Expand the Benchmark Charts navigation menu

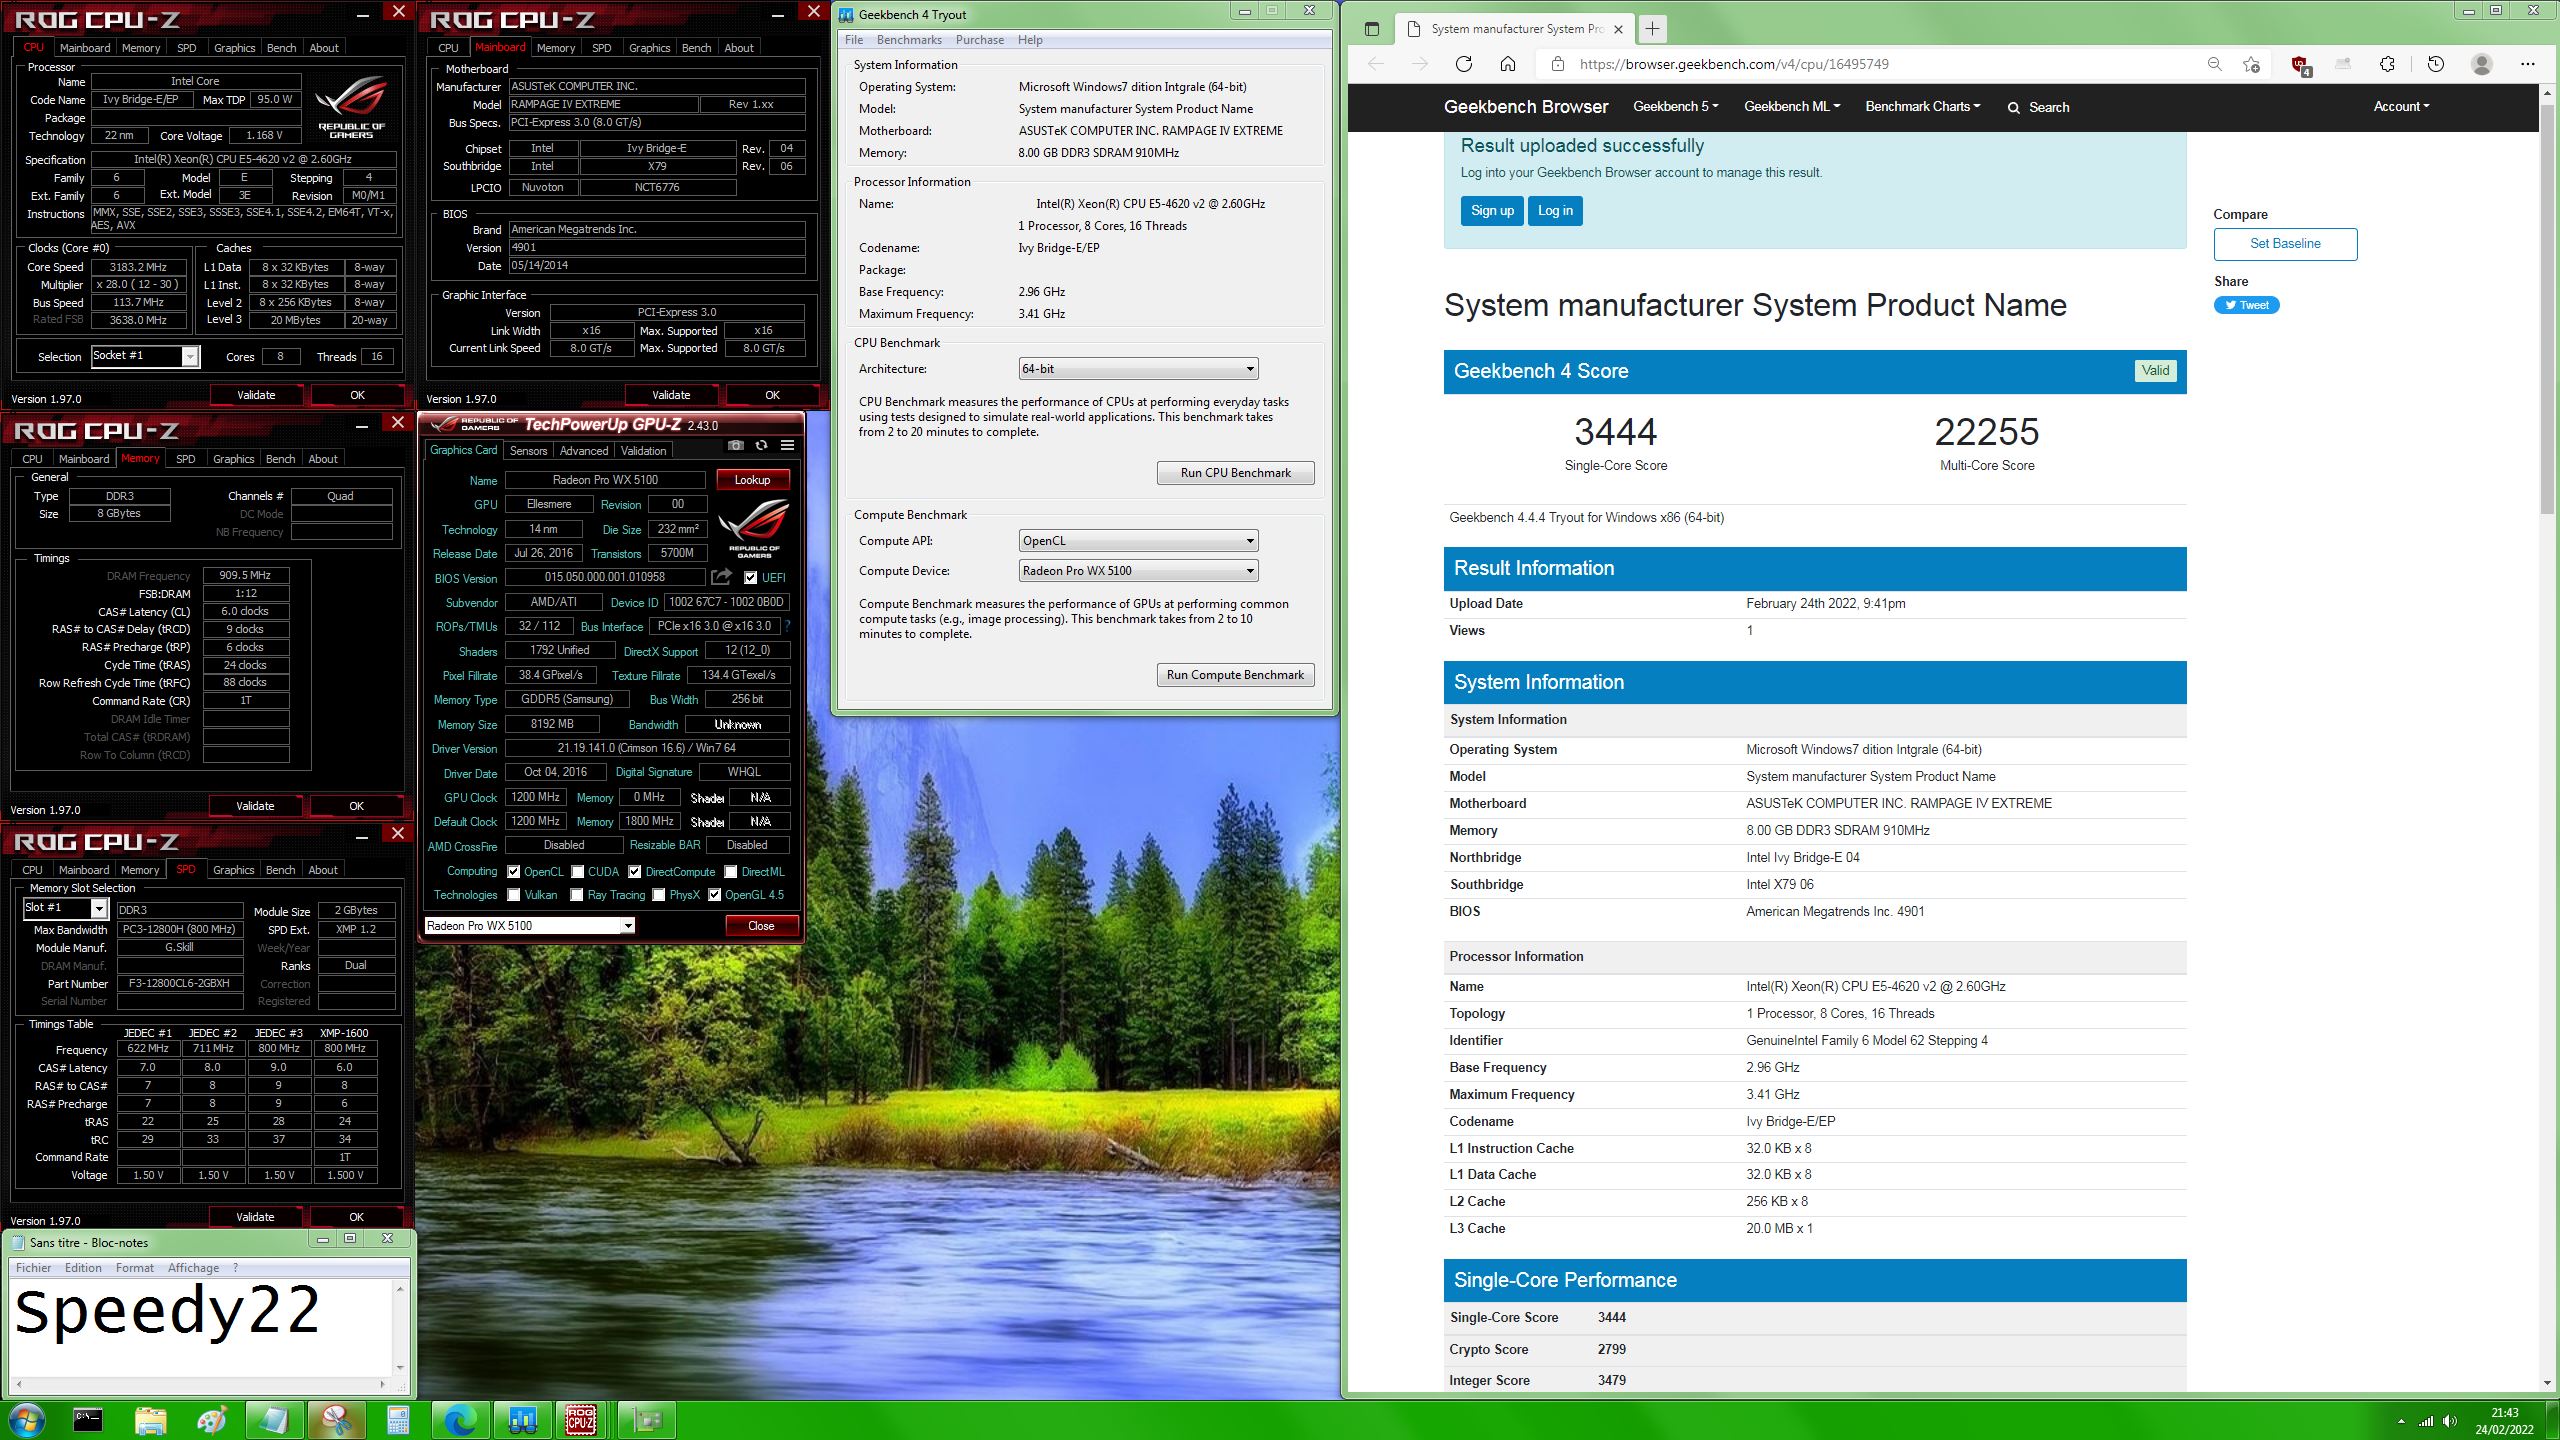pyautogui.click(x=1922, y=106)
